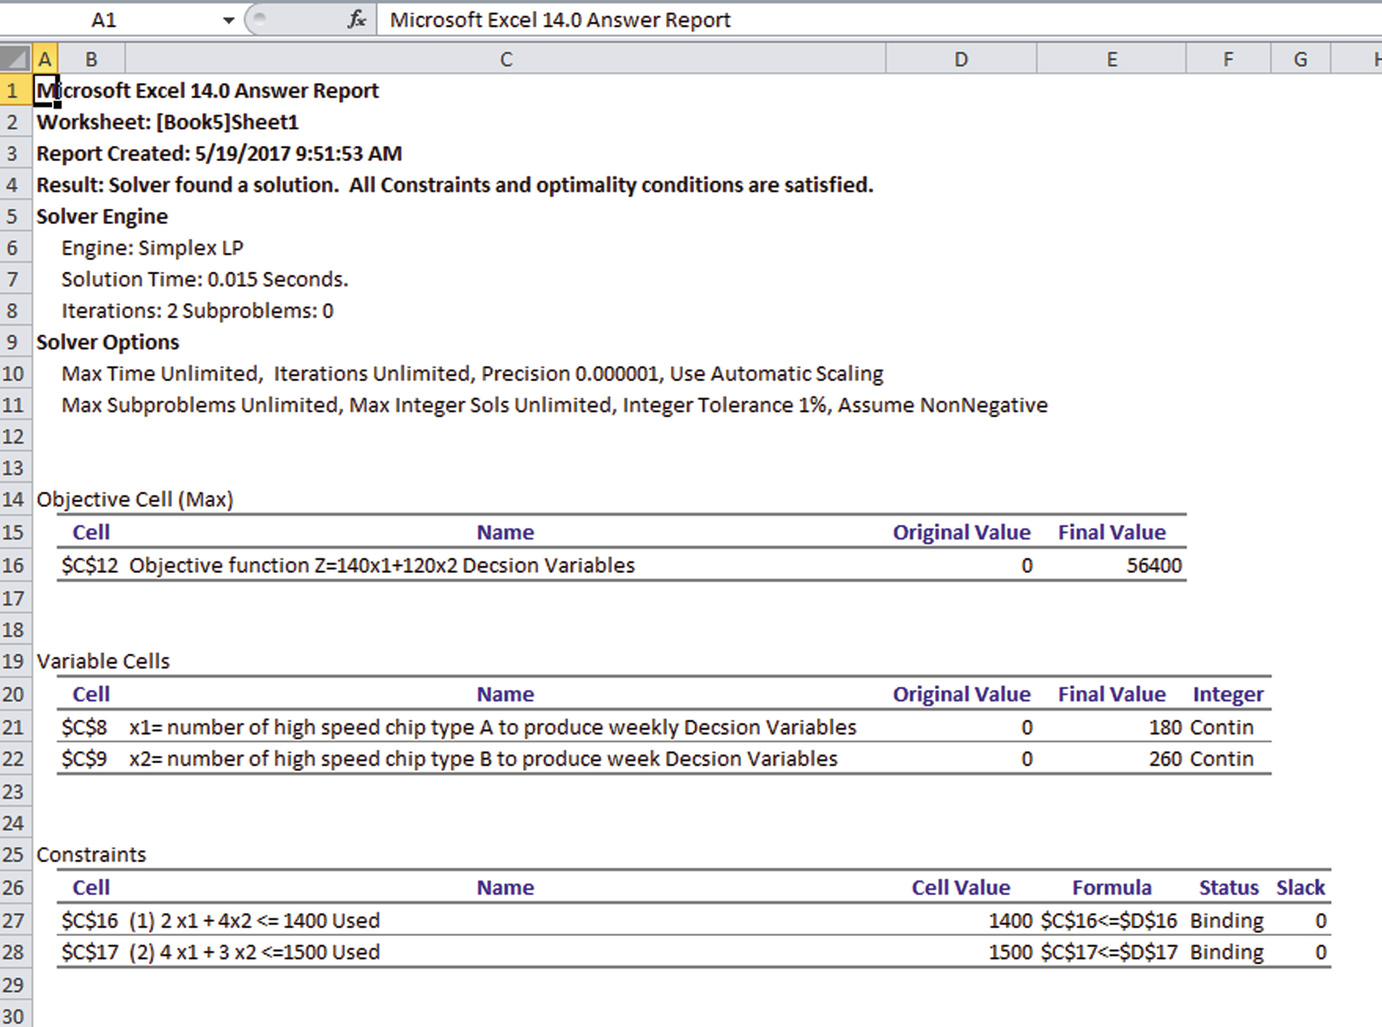
Task: Select column D header
Action: (x=960, y=59)
